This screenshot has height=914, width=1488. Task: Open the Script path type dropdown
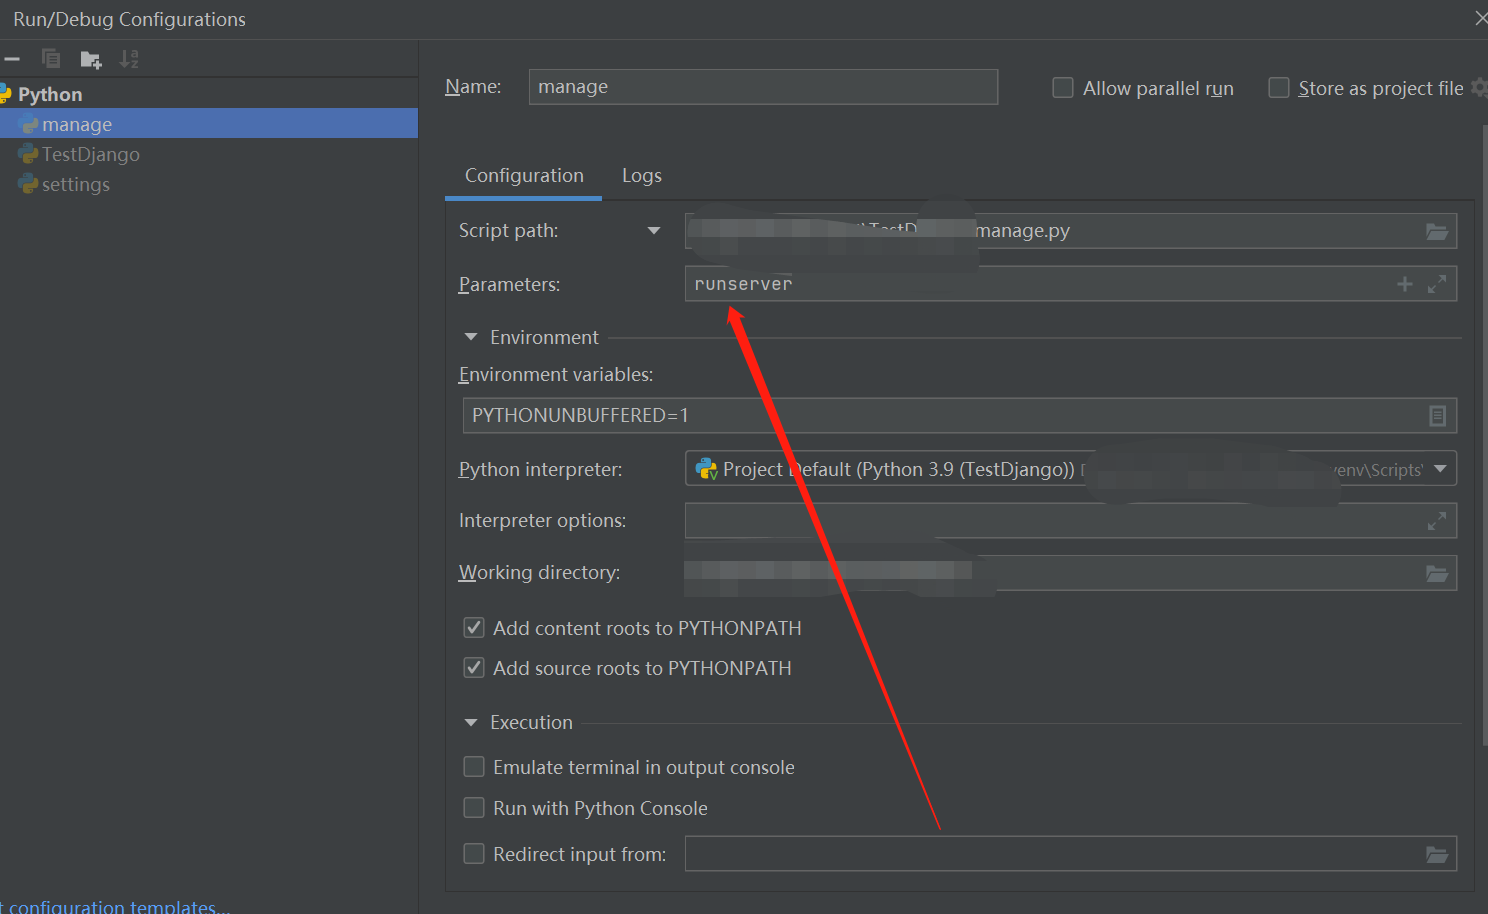pyautogui.click(x=654, y=230)
